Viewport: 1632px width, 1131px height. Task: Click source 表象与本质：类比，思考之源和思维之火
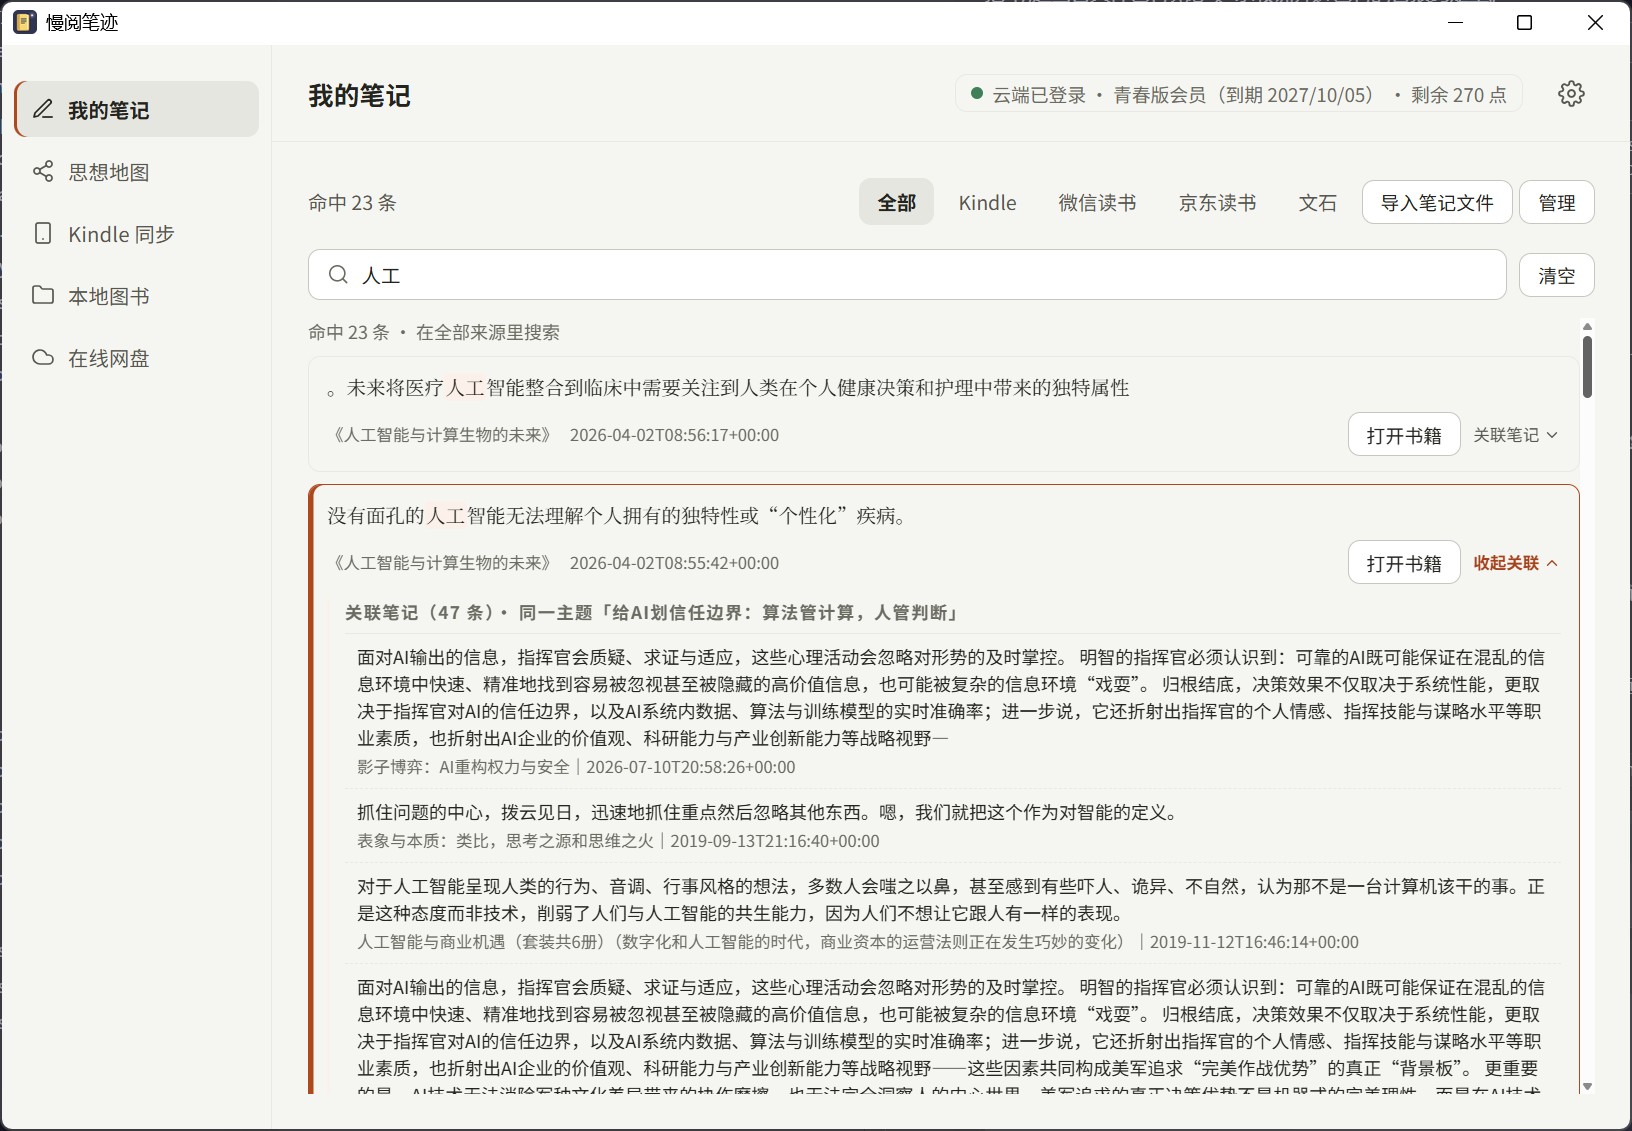(x=505, y=841)
